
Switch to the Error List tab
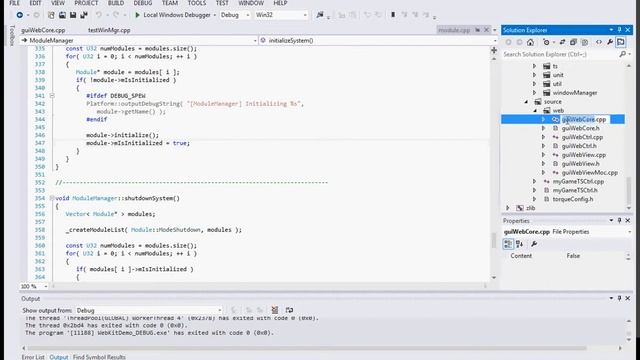pos(33,357)
